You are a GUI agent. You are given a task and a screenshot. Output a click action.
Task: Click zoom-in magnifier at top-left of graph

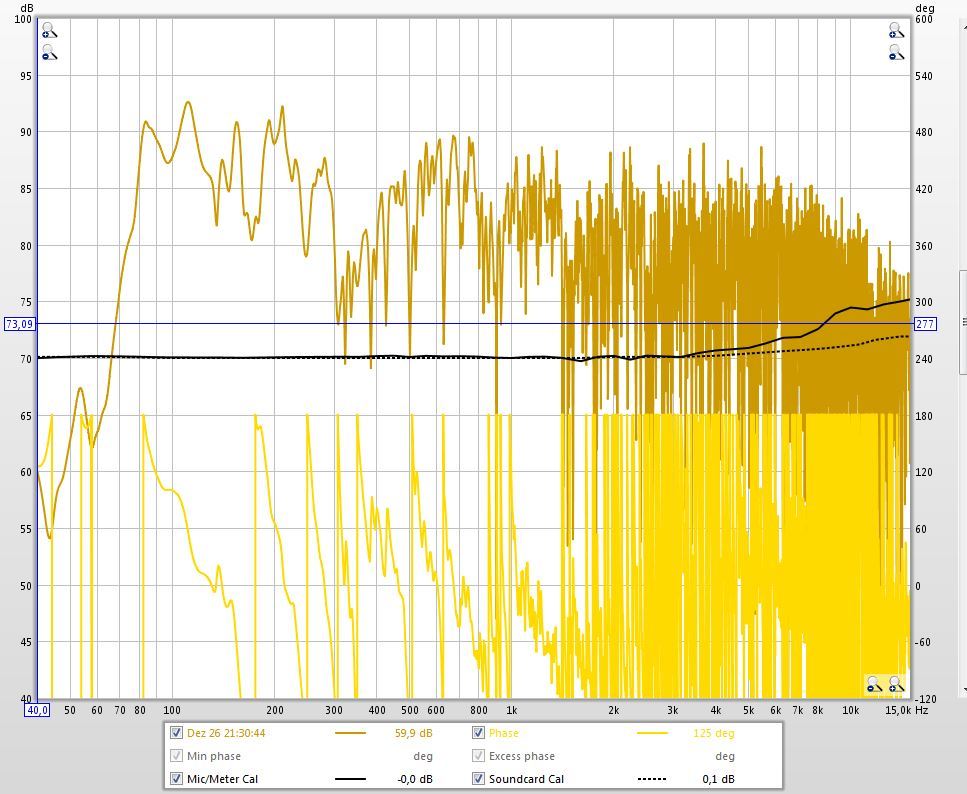tap(49, 32)
